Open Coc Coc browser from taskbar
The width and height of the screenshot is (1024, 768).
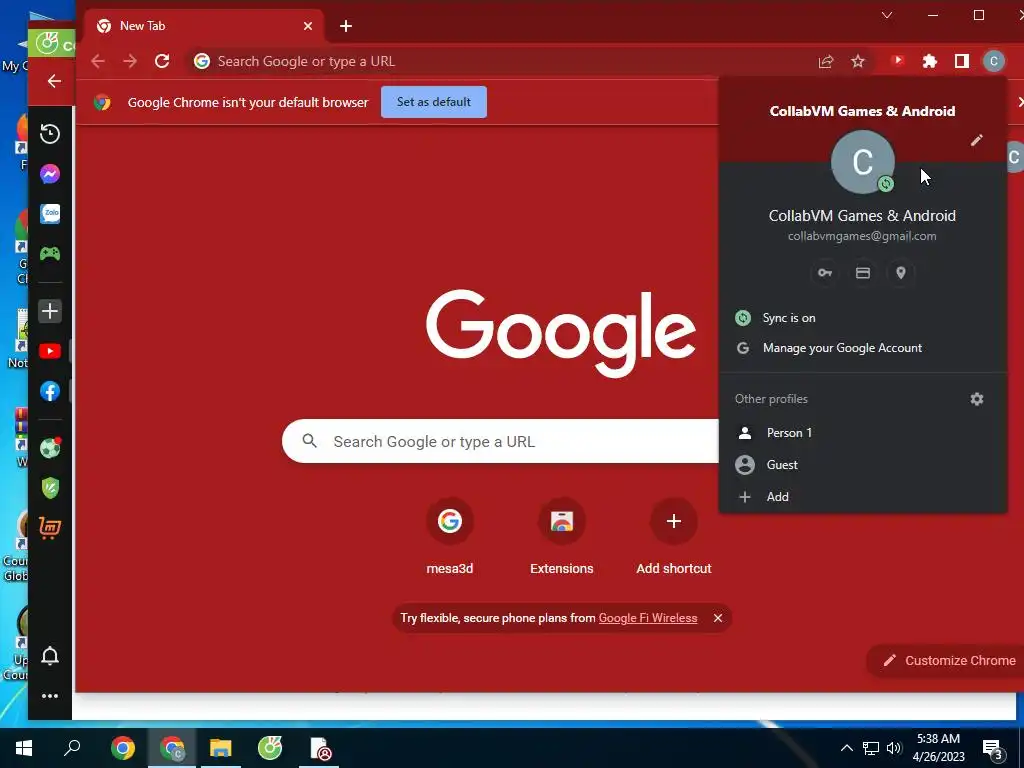(270, 748)
